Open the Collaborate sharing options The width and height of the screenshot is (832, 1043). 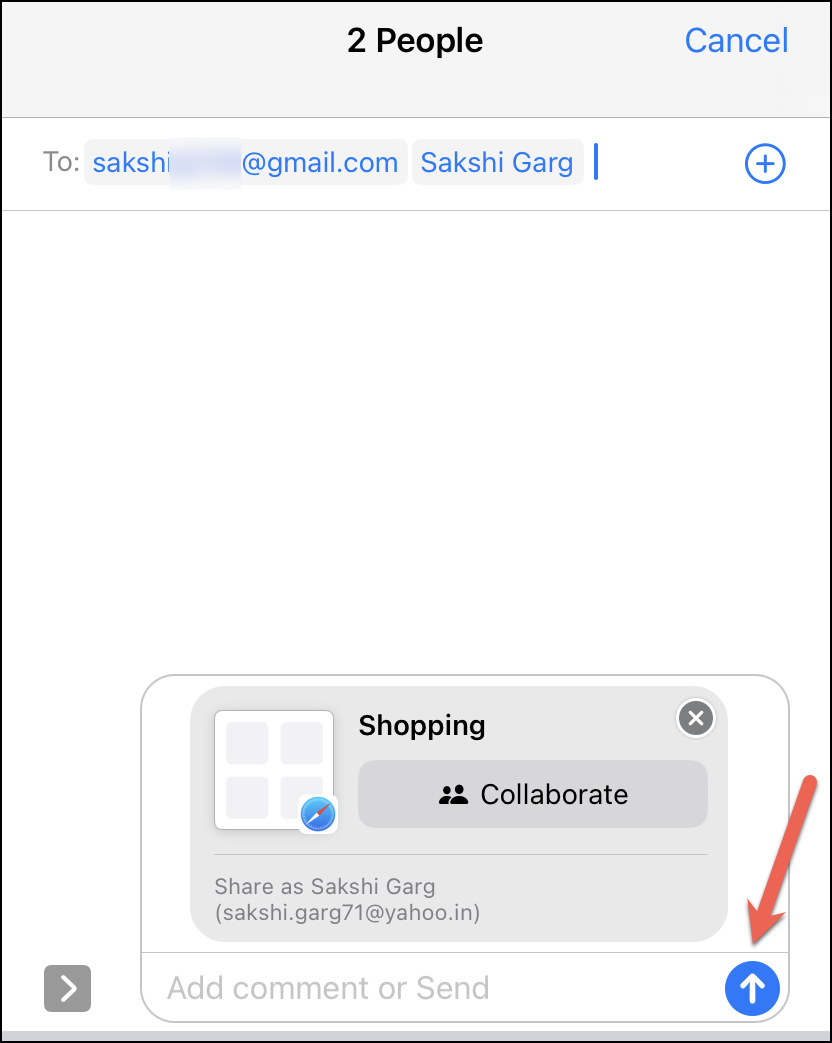point(533,794)
